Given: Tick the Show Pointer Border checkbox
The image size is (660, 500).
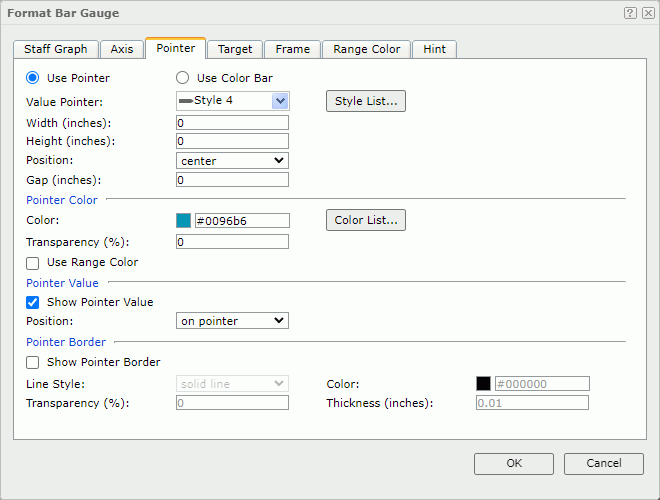Looking at the screenshot, I should click(x=32, y=362).
